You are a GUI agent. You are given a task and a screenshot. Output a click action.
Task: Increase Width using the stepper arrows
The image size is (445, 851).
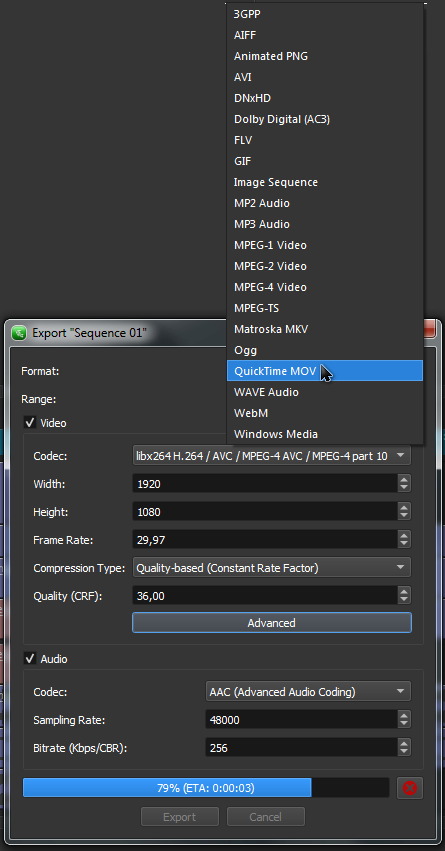pyautogui.click(x=404, y=479)
